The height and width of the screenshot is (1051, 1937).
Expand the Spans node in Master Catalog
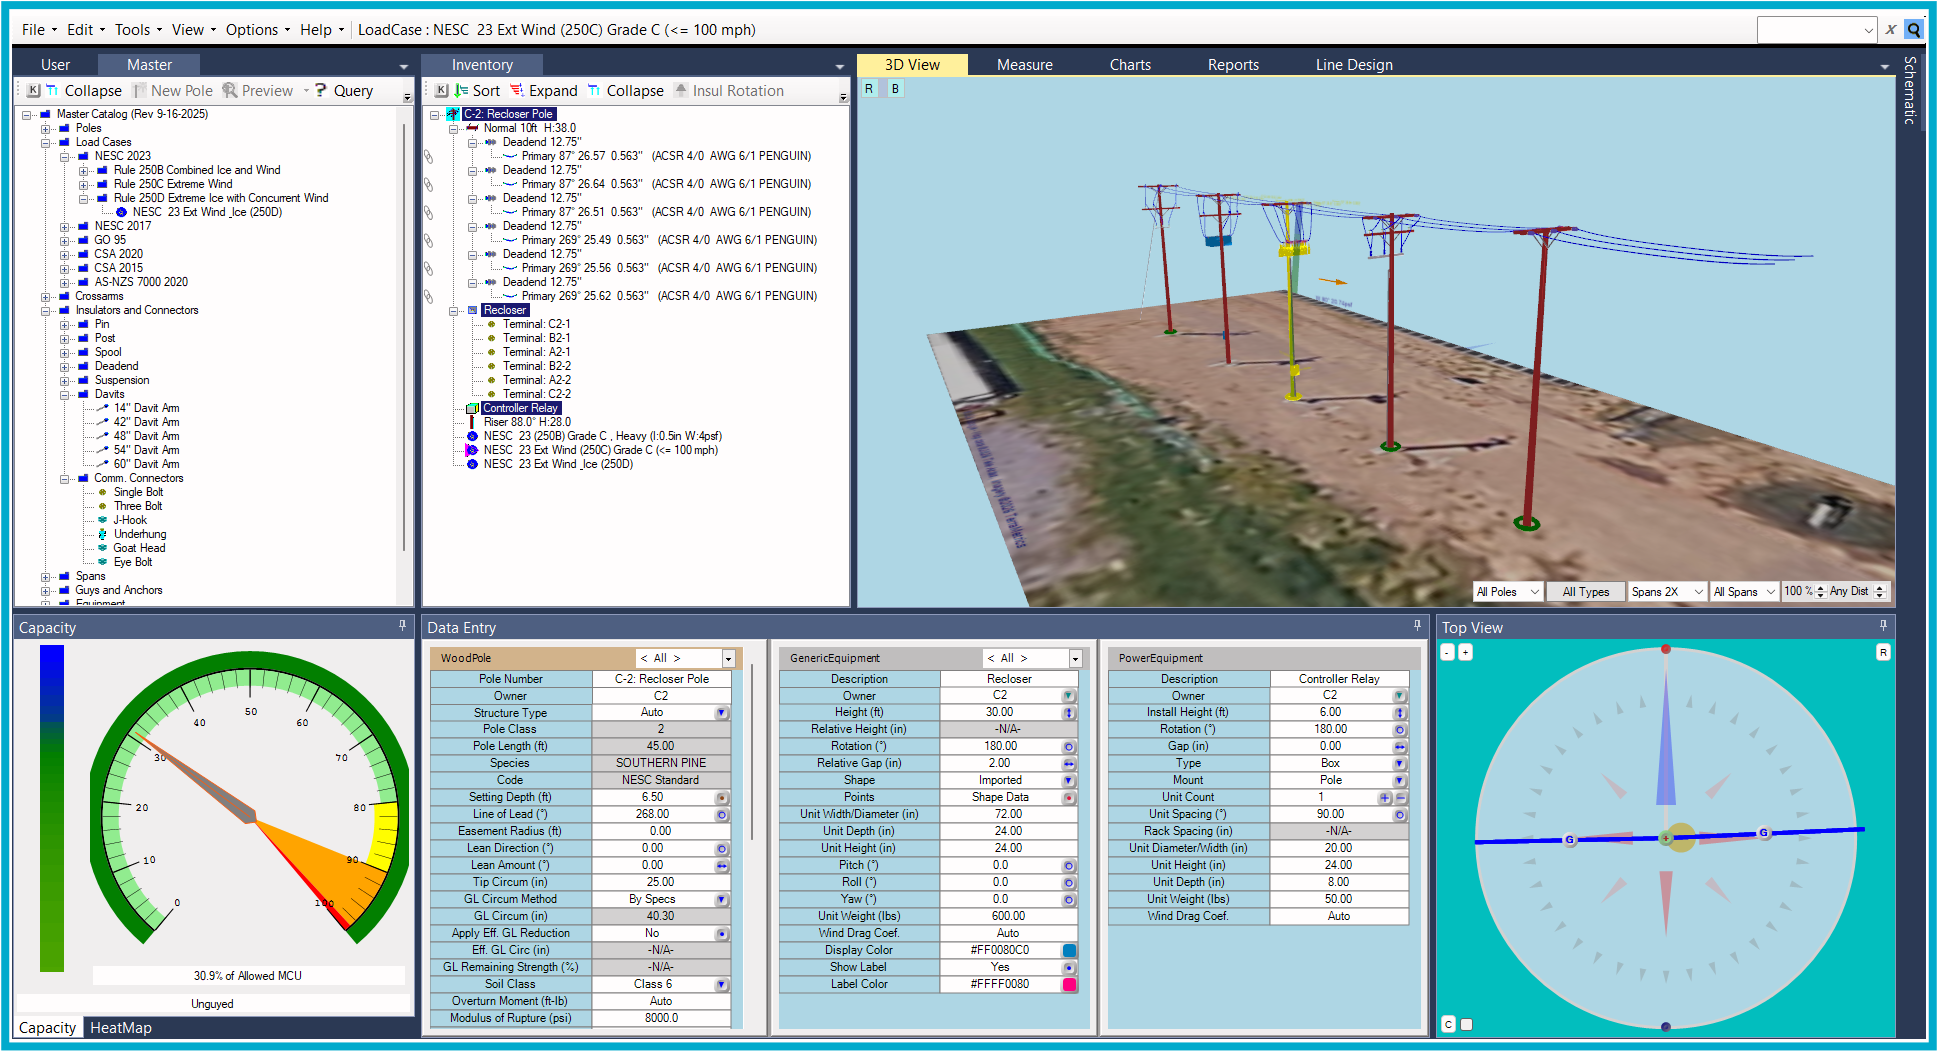pos(46,577)
